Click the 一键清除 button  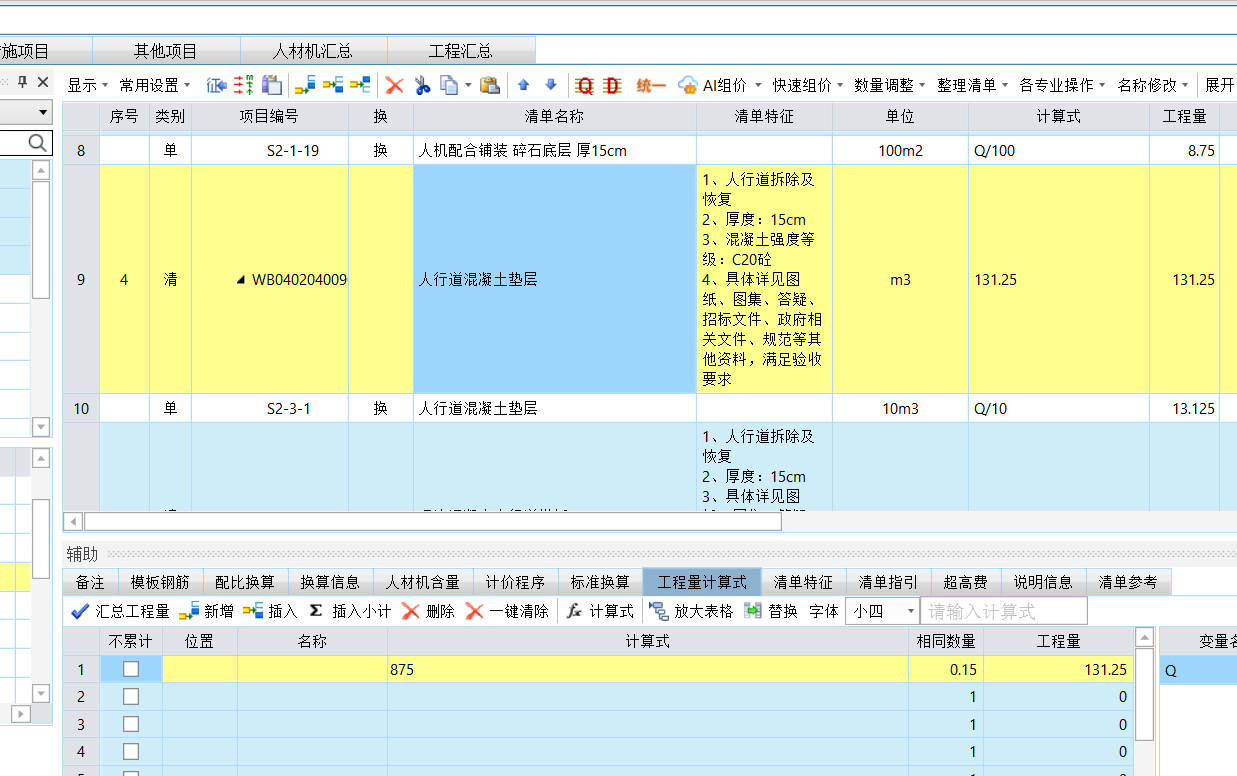tap(507, 611)
